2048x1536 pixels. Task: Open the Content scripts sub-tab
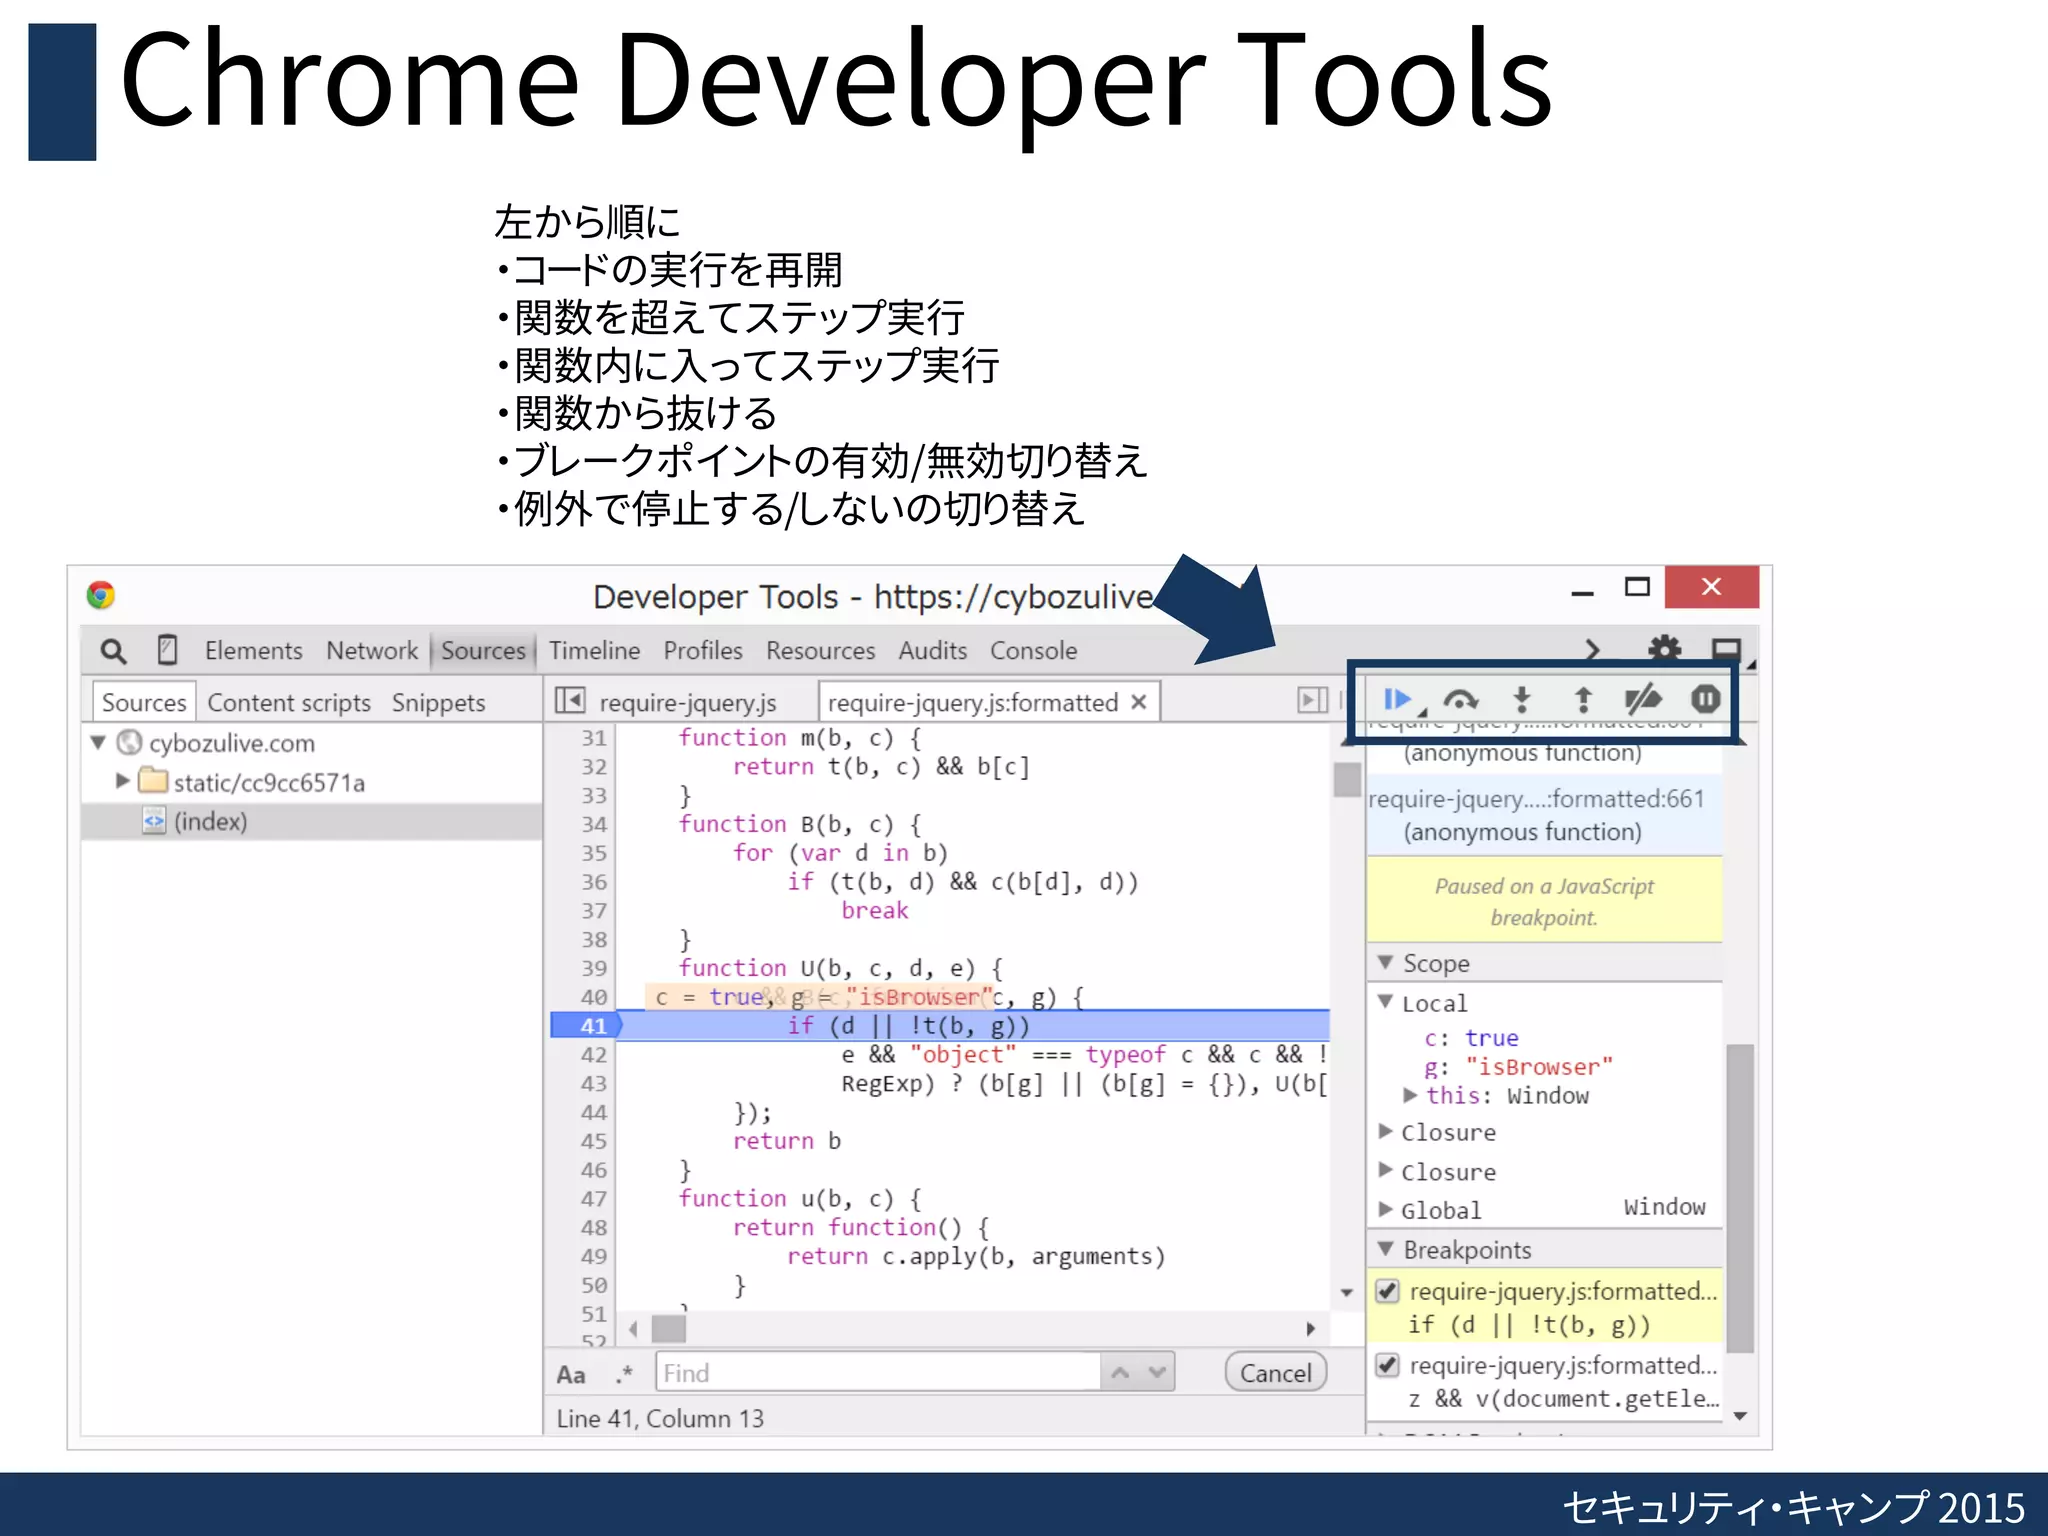(289, 702)
